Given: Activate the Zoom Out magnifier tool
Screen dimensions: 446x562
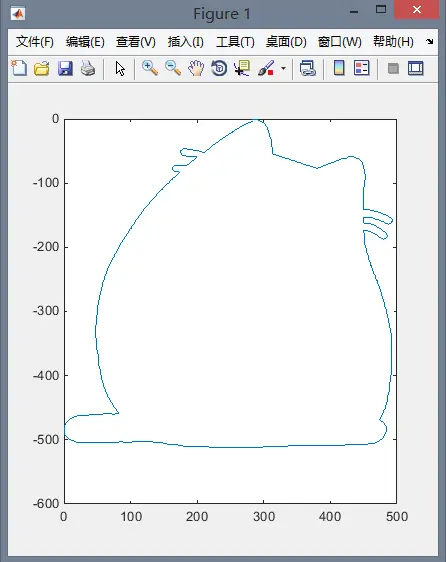Looking at the screenshot, I should click(173, 68).
